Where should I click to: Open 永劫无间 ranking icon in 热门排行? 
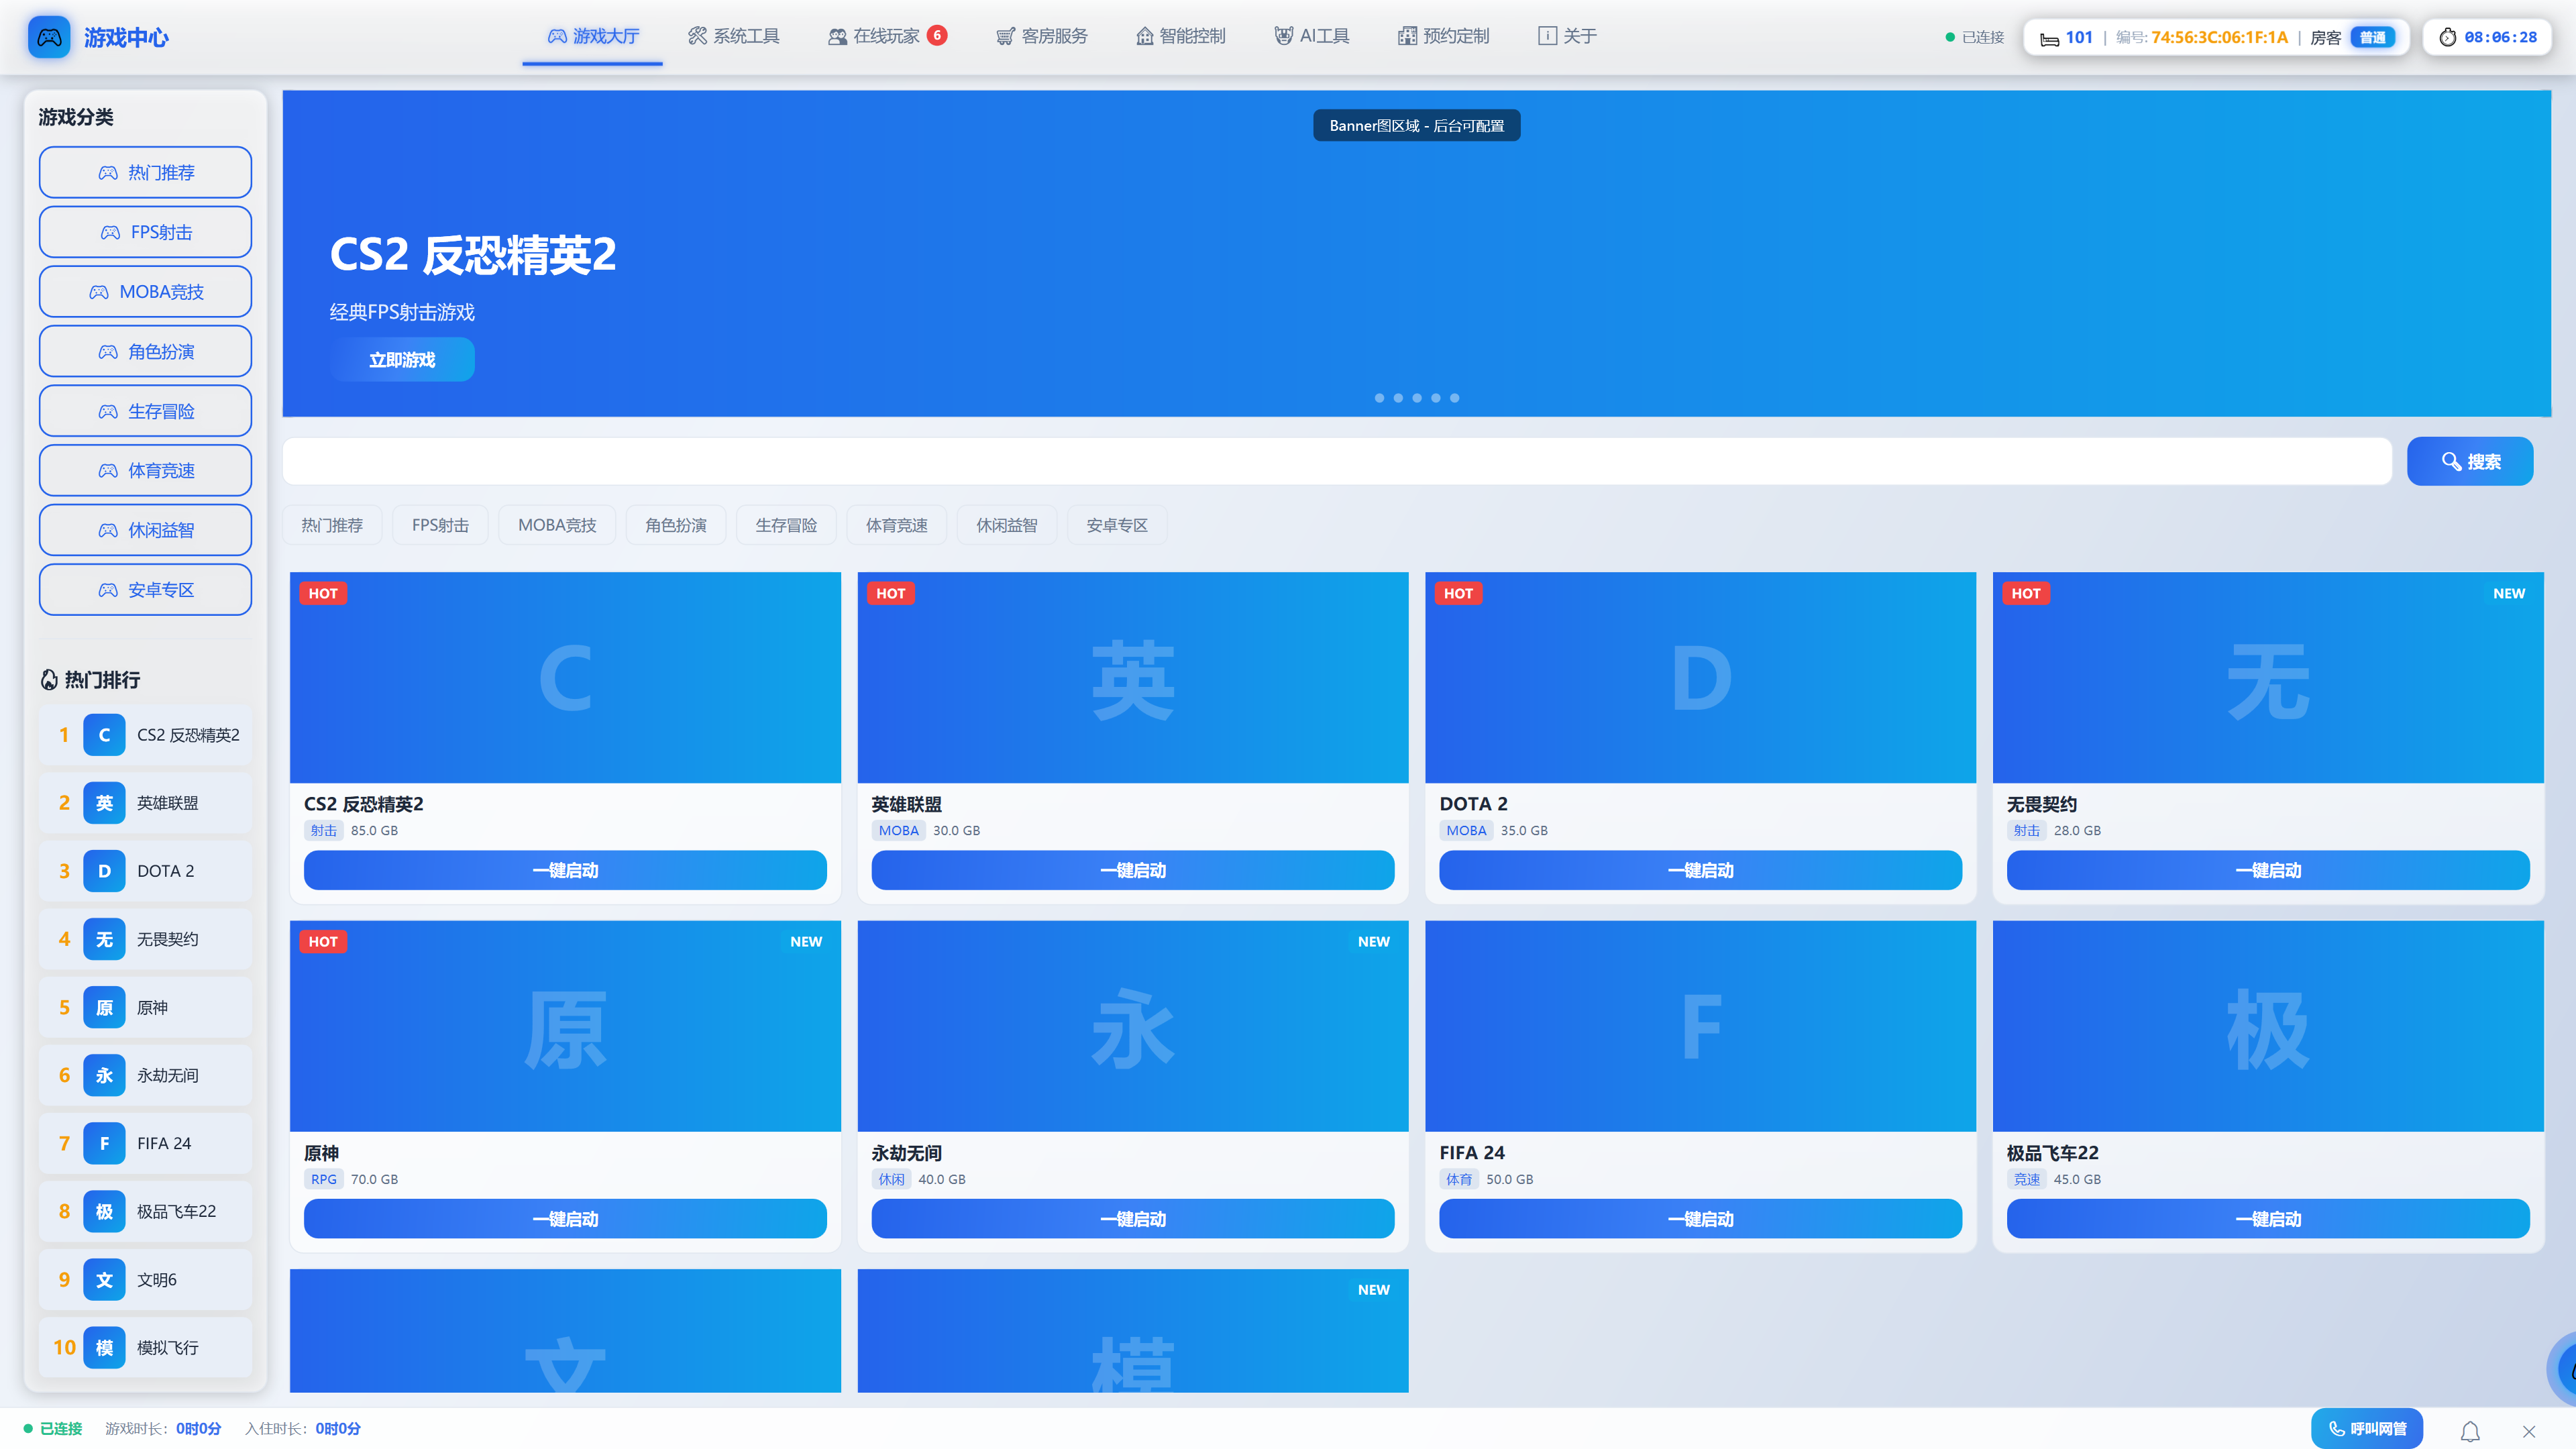pyautogui.click(x=104, y=1075)
